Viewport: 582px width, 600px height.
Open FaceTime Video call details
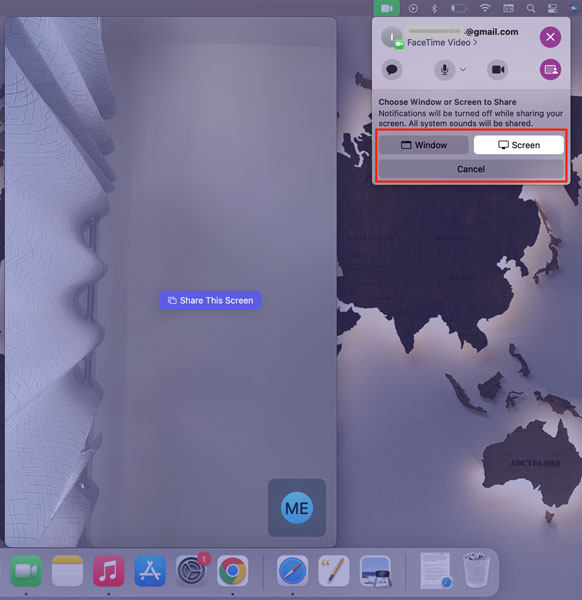[442, 42]
